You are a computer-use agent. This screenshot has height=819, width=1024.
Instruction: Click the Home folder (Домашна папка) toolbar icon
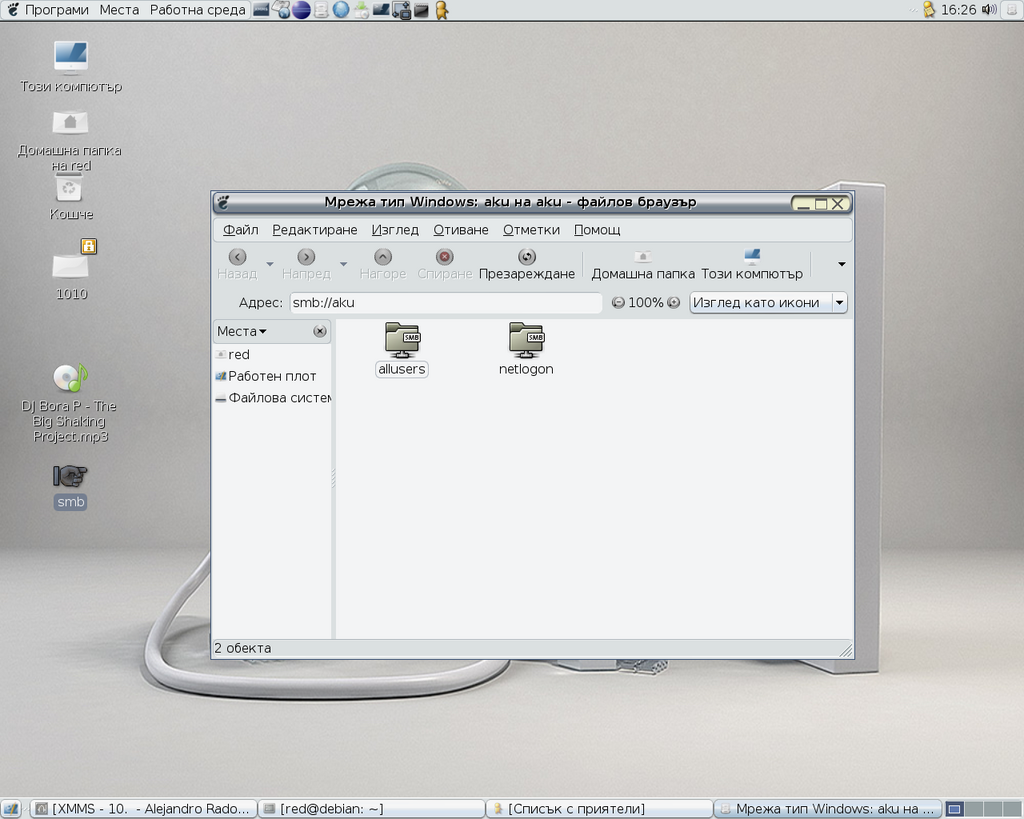click(643, 257)
